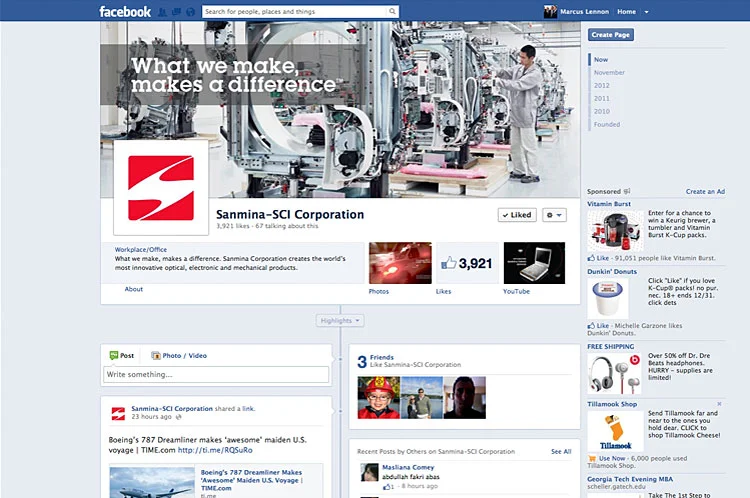Click the Sponsored info icon
Image resolution: width=750 pixels, height=498 pixels.
coord(627,191)
